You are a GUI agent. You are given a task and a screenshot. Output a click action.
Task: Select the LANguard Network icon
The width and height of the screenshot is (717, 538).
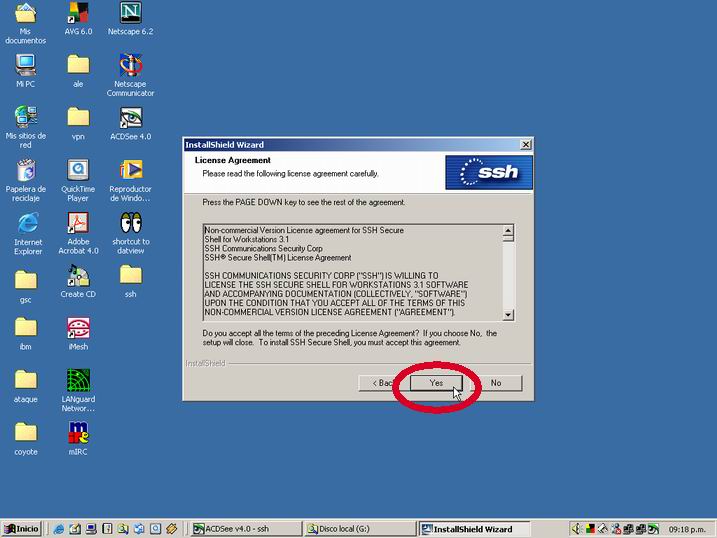coord(78,391)
